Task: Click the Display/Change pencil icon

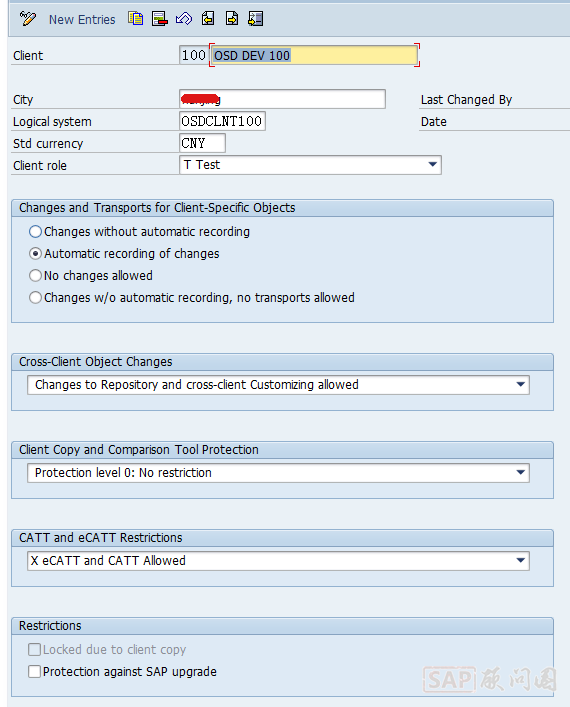Action: pos(27,19)
